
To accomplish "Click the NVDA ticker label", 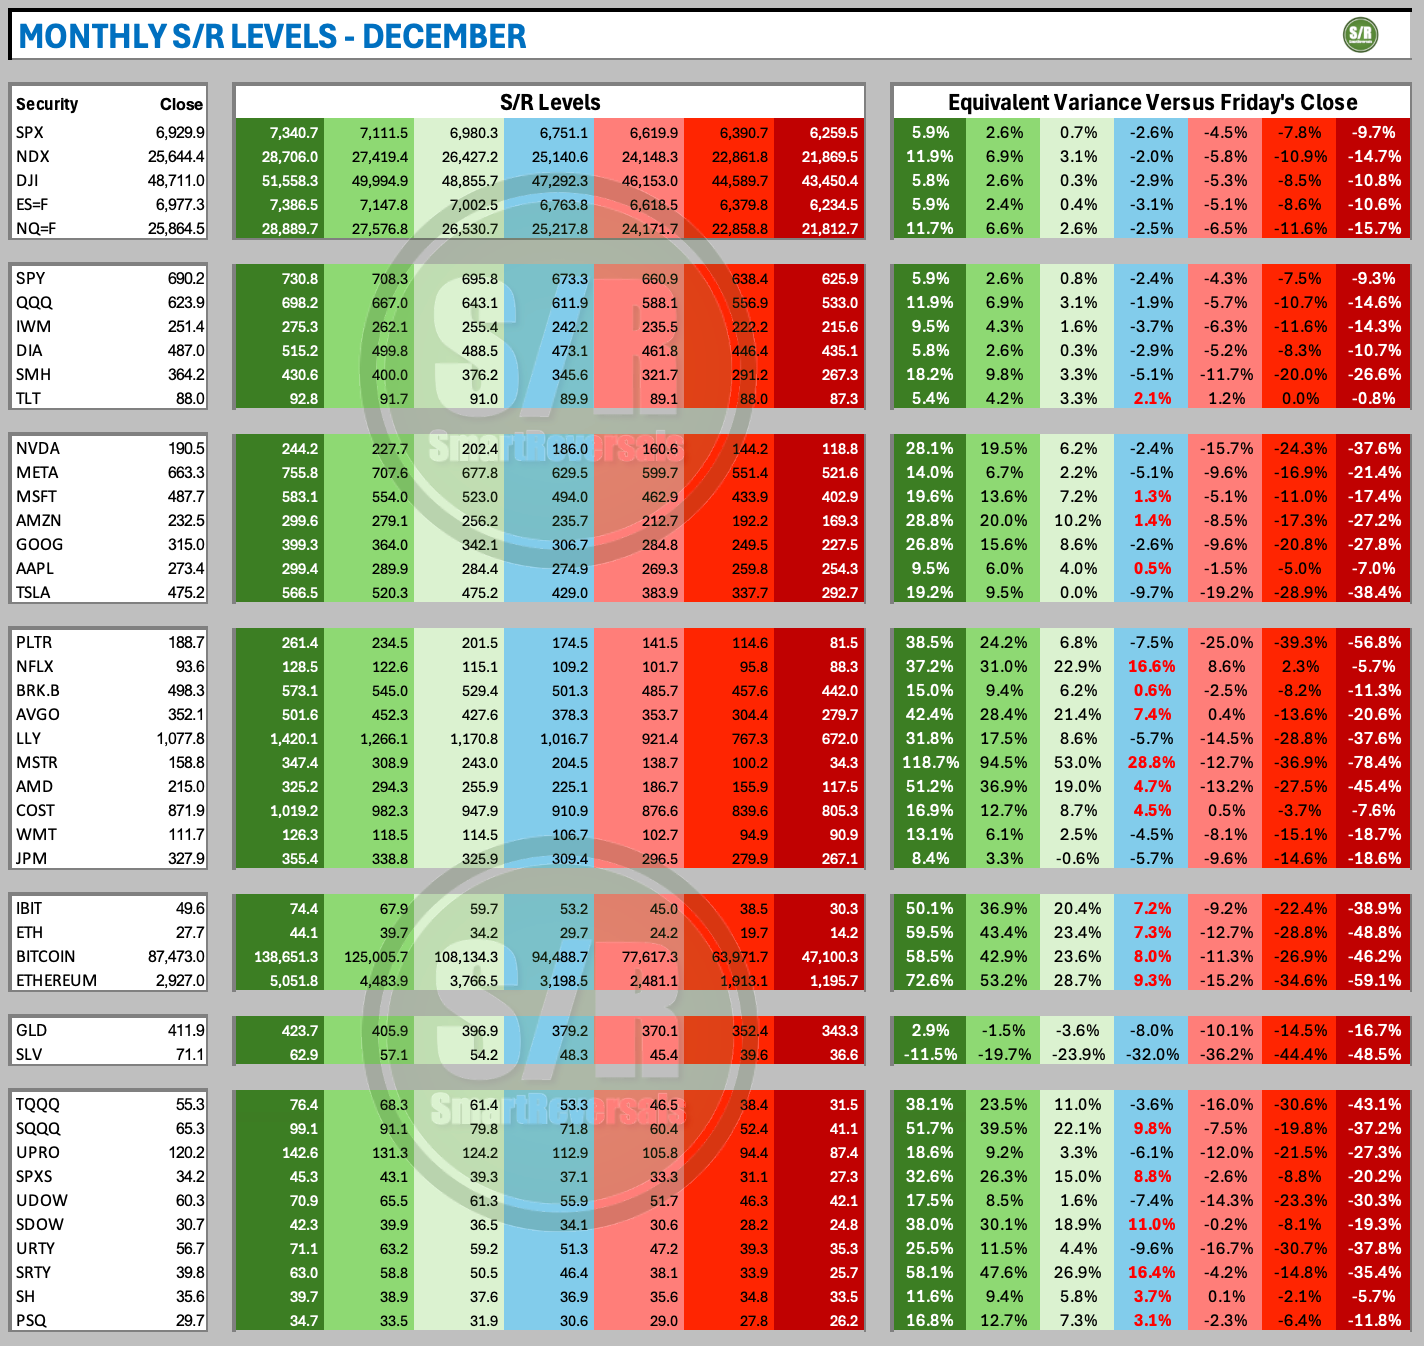I will pos(37,448).
